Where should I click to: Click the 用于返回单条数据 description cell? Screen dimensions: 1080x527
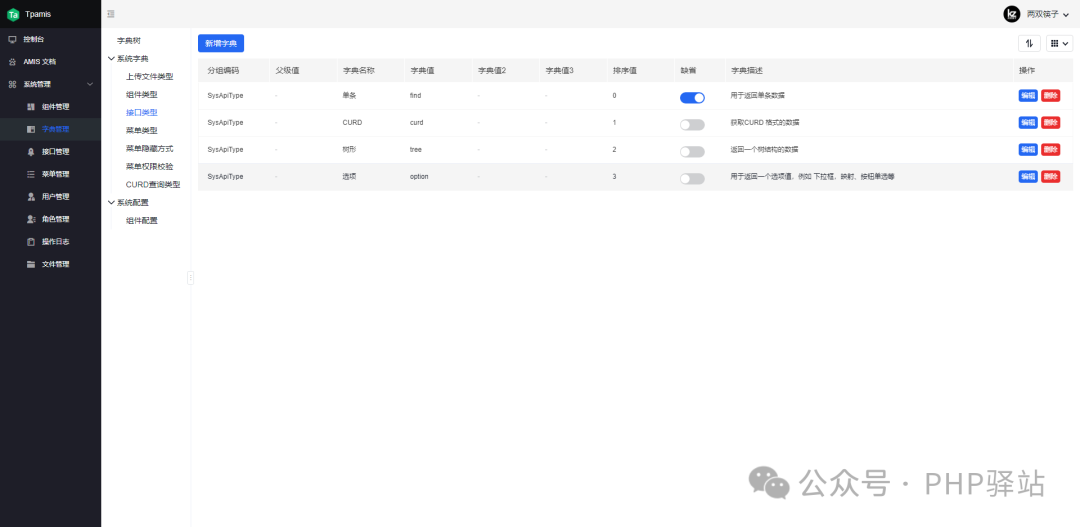coord(758,96)
